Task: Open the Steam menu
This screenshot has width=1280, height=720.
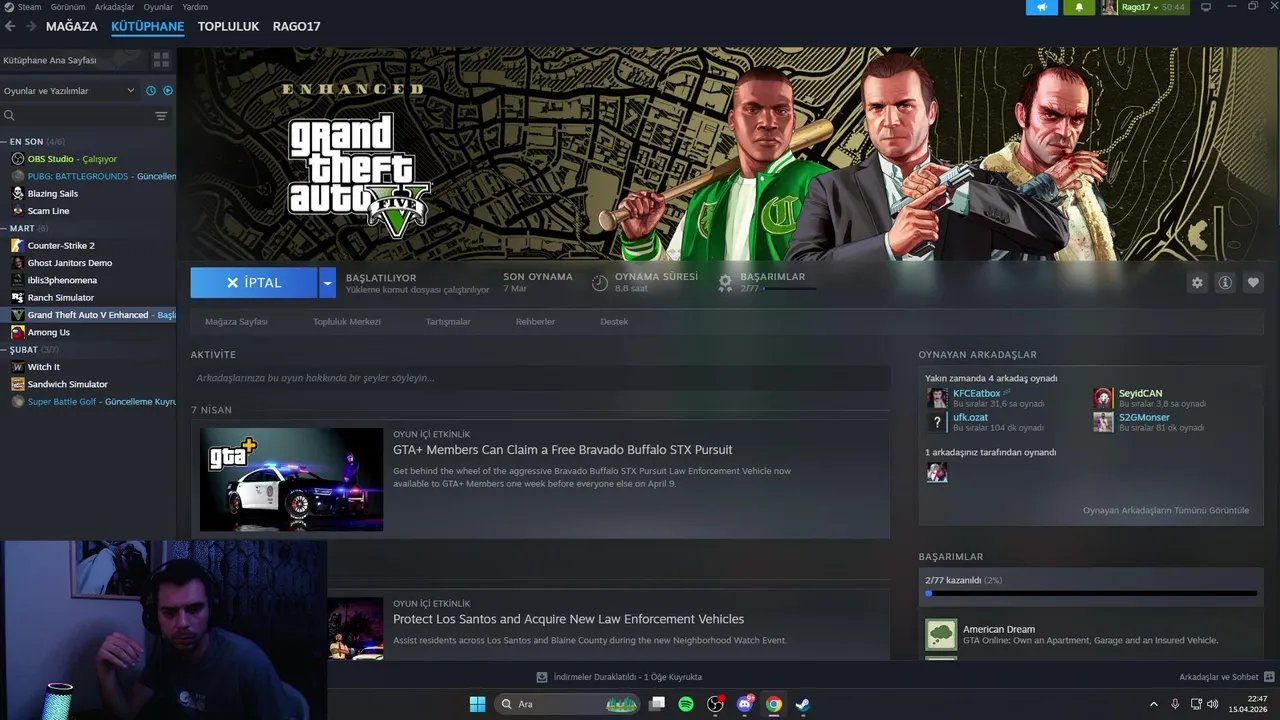Action: click(x=29, y=7)
